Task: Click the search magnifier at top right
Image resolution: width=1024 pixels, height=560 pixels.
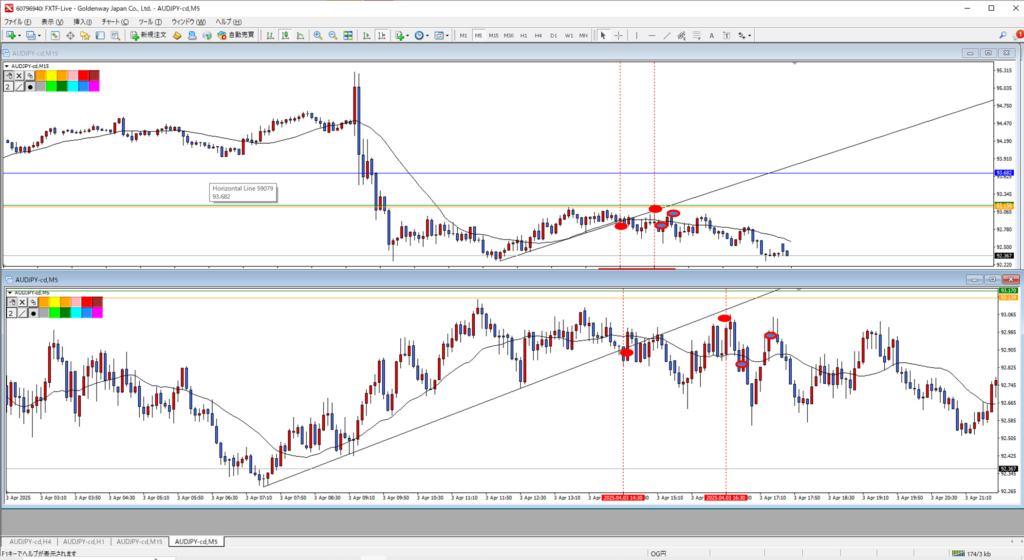Action: tap(1002, 35)
